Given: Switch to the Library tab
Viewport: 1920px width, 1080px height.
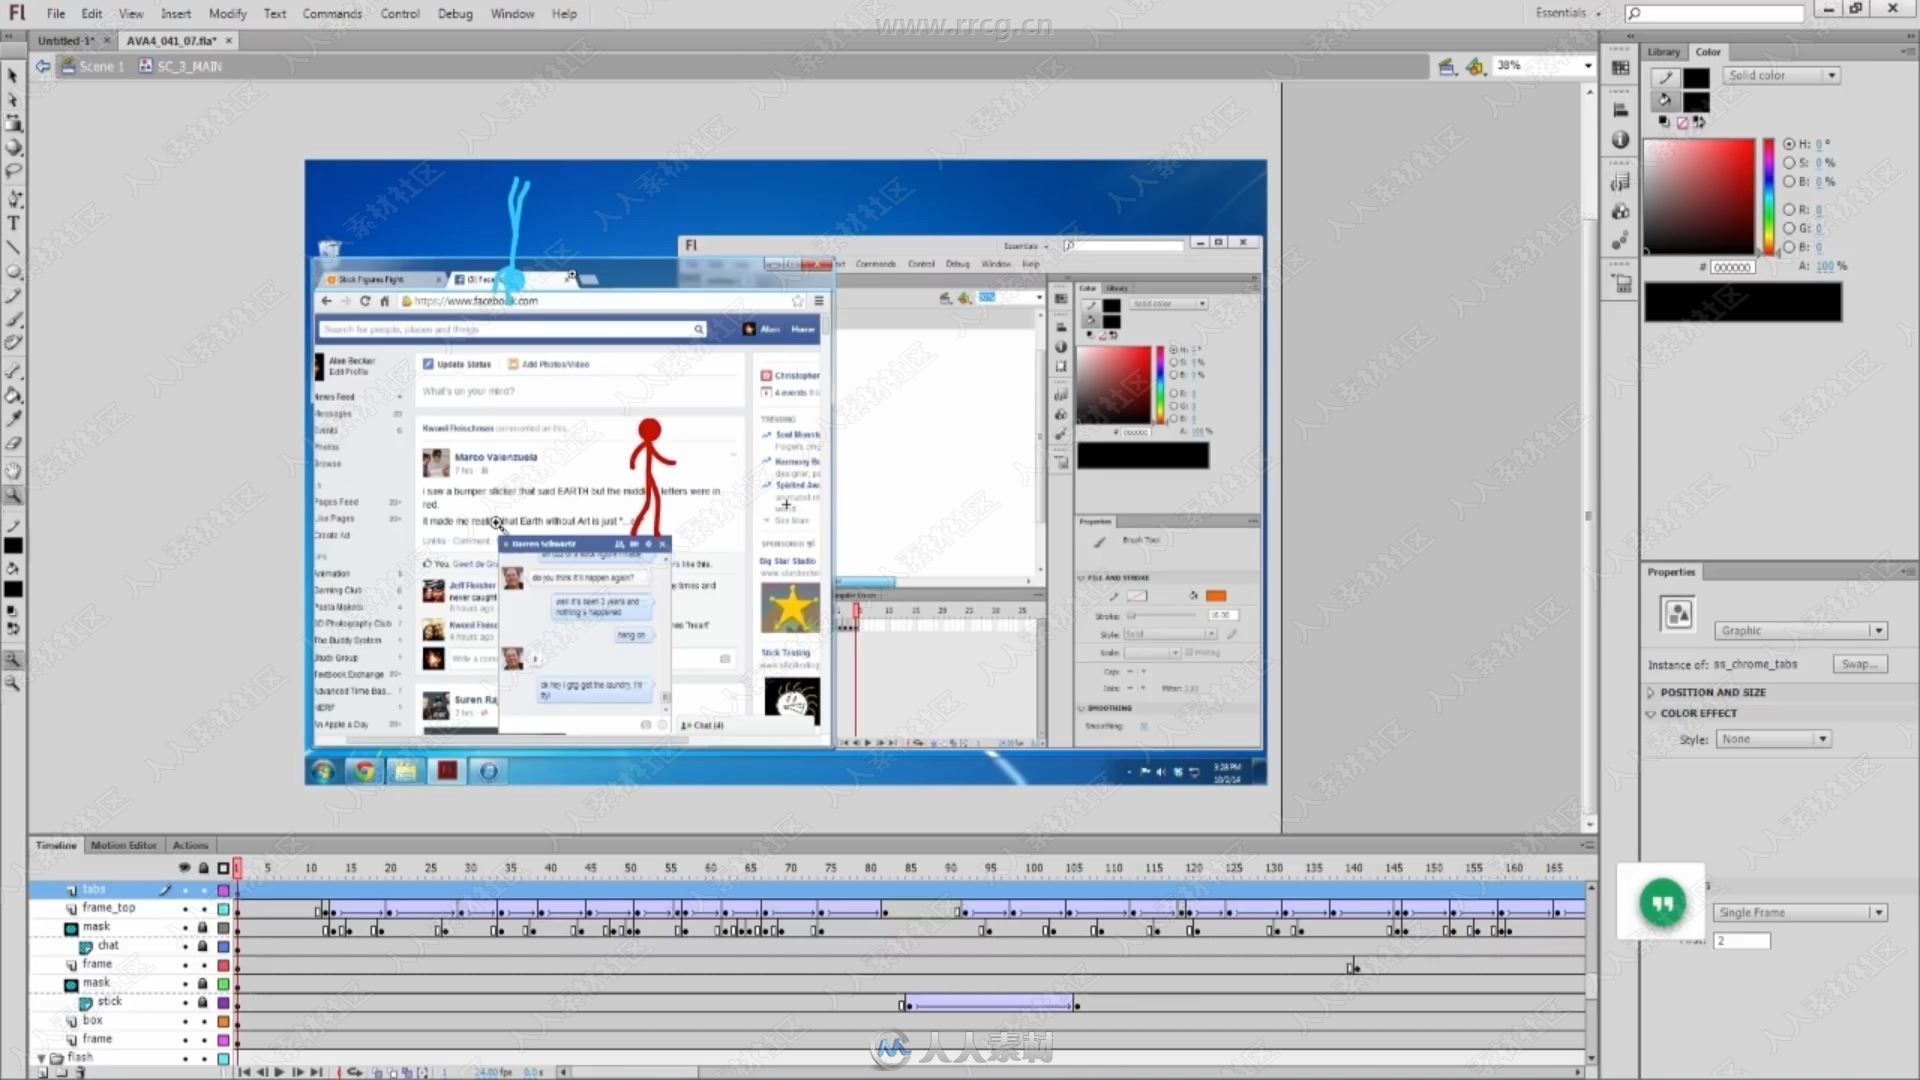Looking at the screenshot, I should 1664,52.
